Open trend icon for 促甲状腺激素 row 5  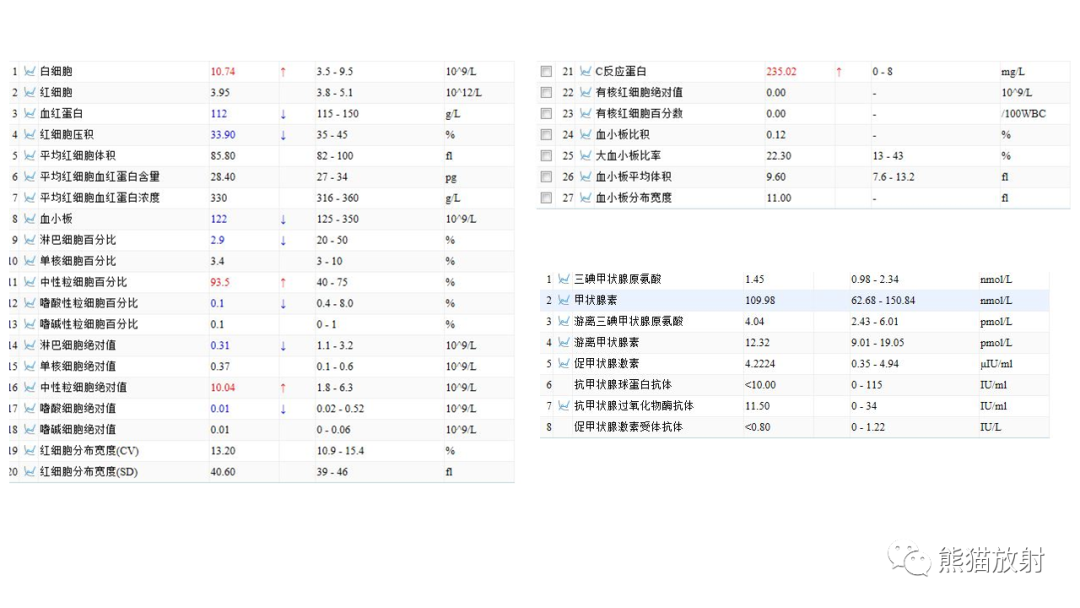(x=564, y=364)
